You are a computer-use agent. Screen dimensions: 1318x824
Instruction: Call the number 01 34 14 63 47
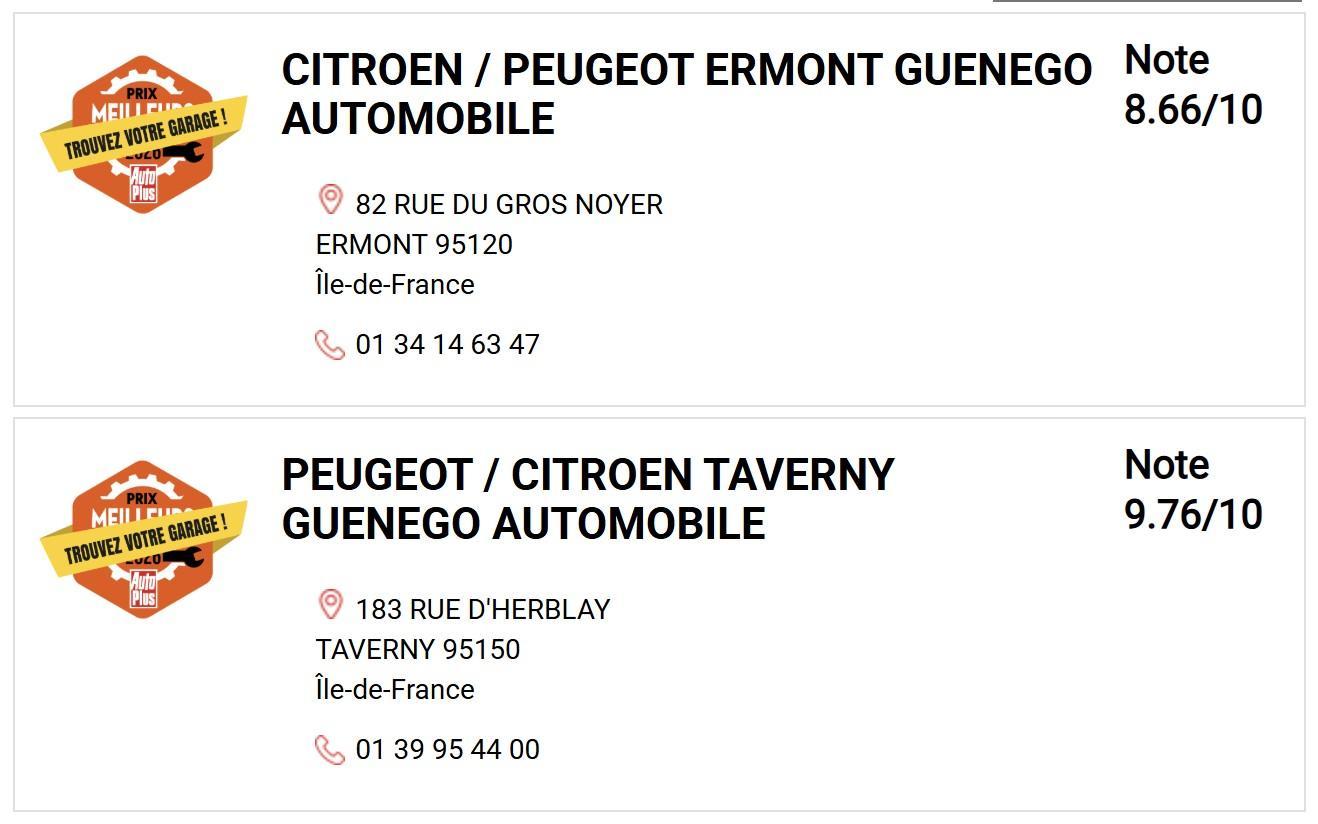(447, 345)
